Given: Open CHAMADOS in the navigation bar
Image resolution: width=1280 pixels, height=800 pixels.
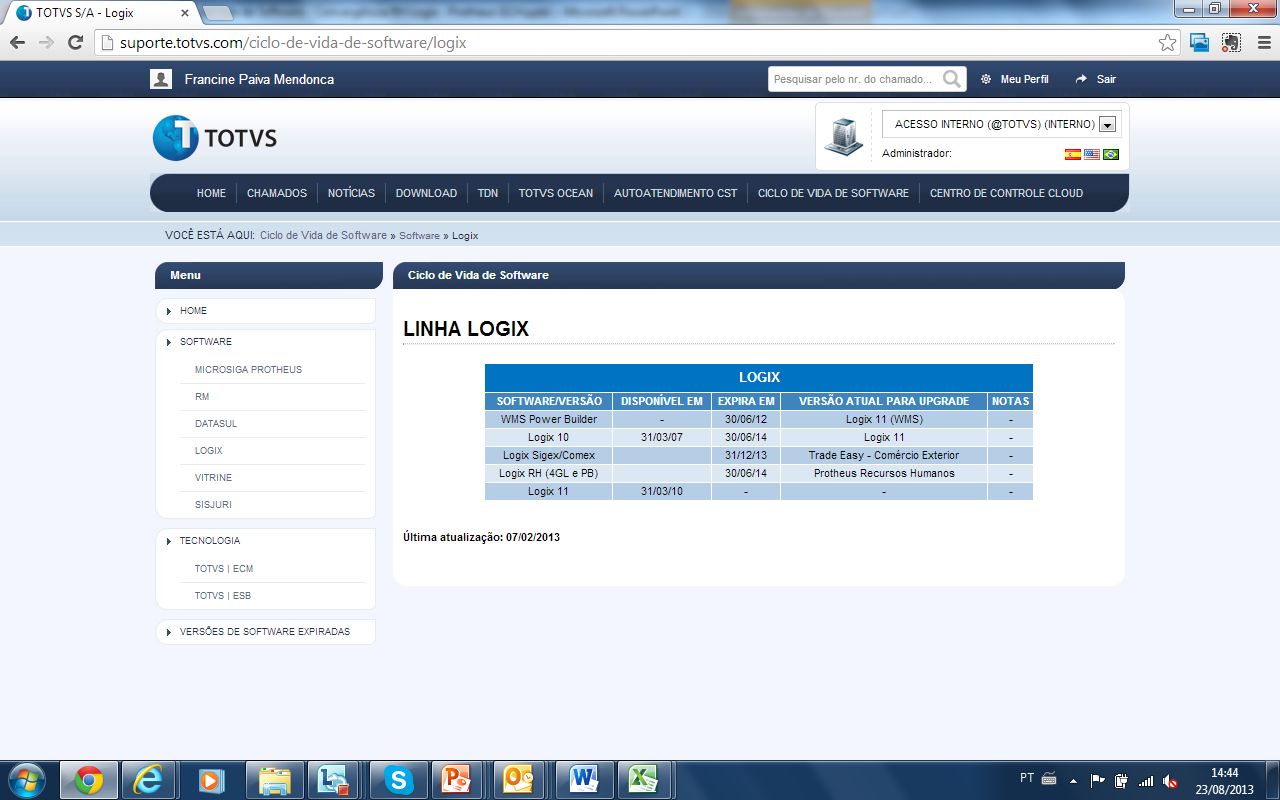Looking at the screenshot, I should (x=277, y=193).
